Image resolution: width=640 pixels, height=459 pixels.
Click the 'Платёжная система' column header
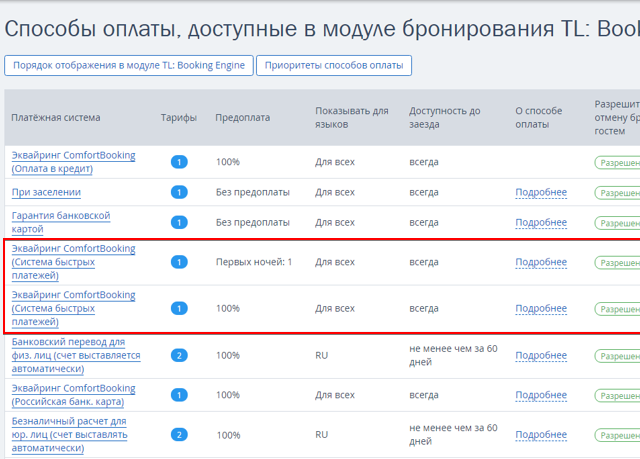pos(56,118)
